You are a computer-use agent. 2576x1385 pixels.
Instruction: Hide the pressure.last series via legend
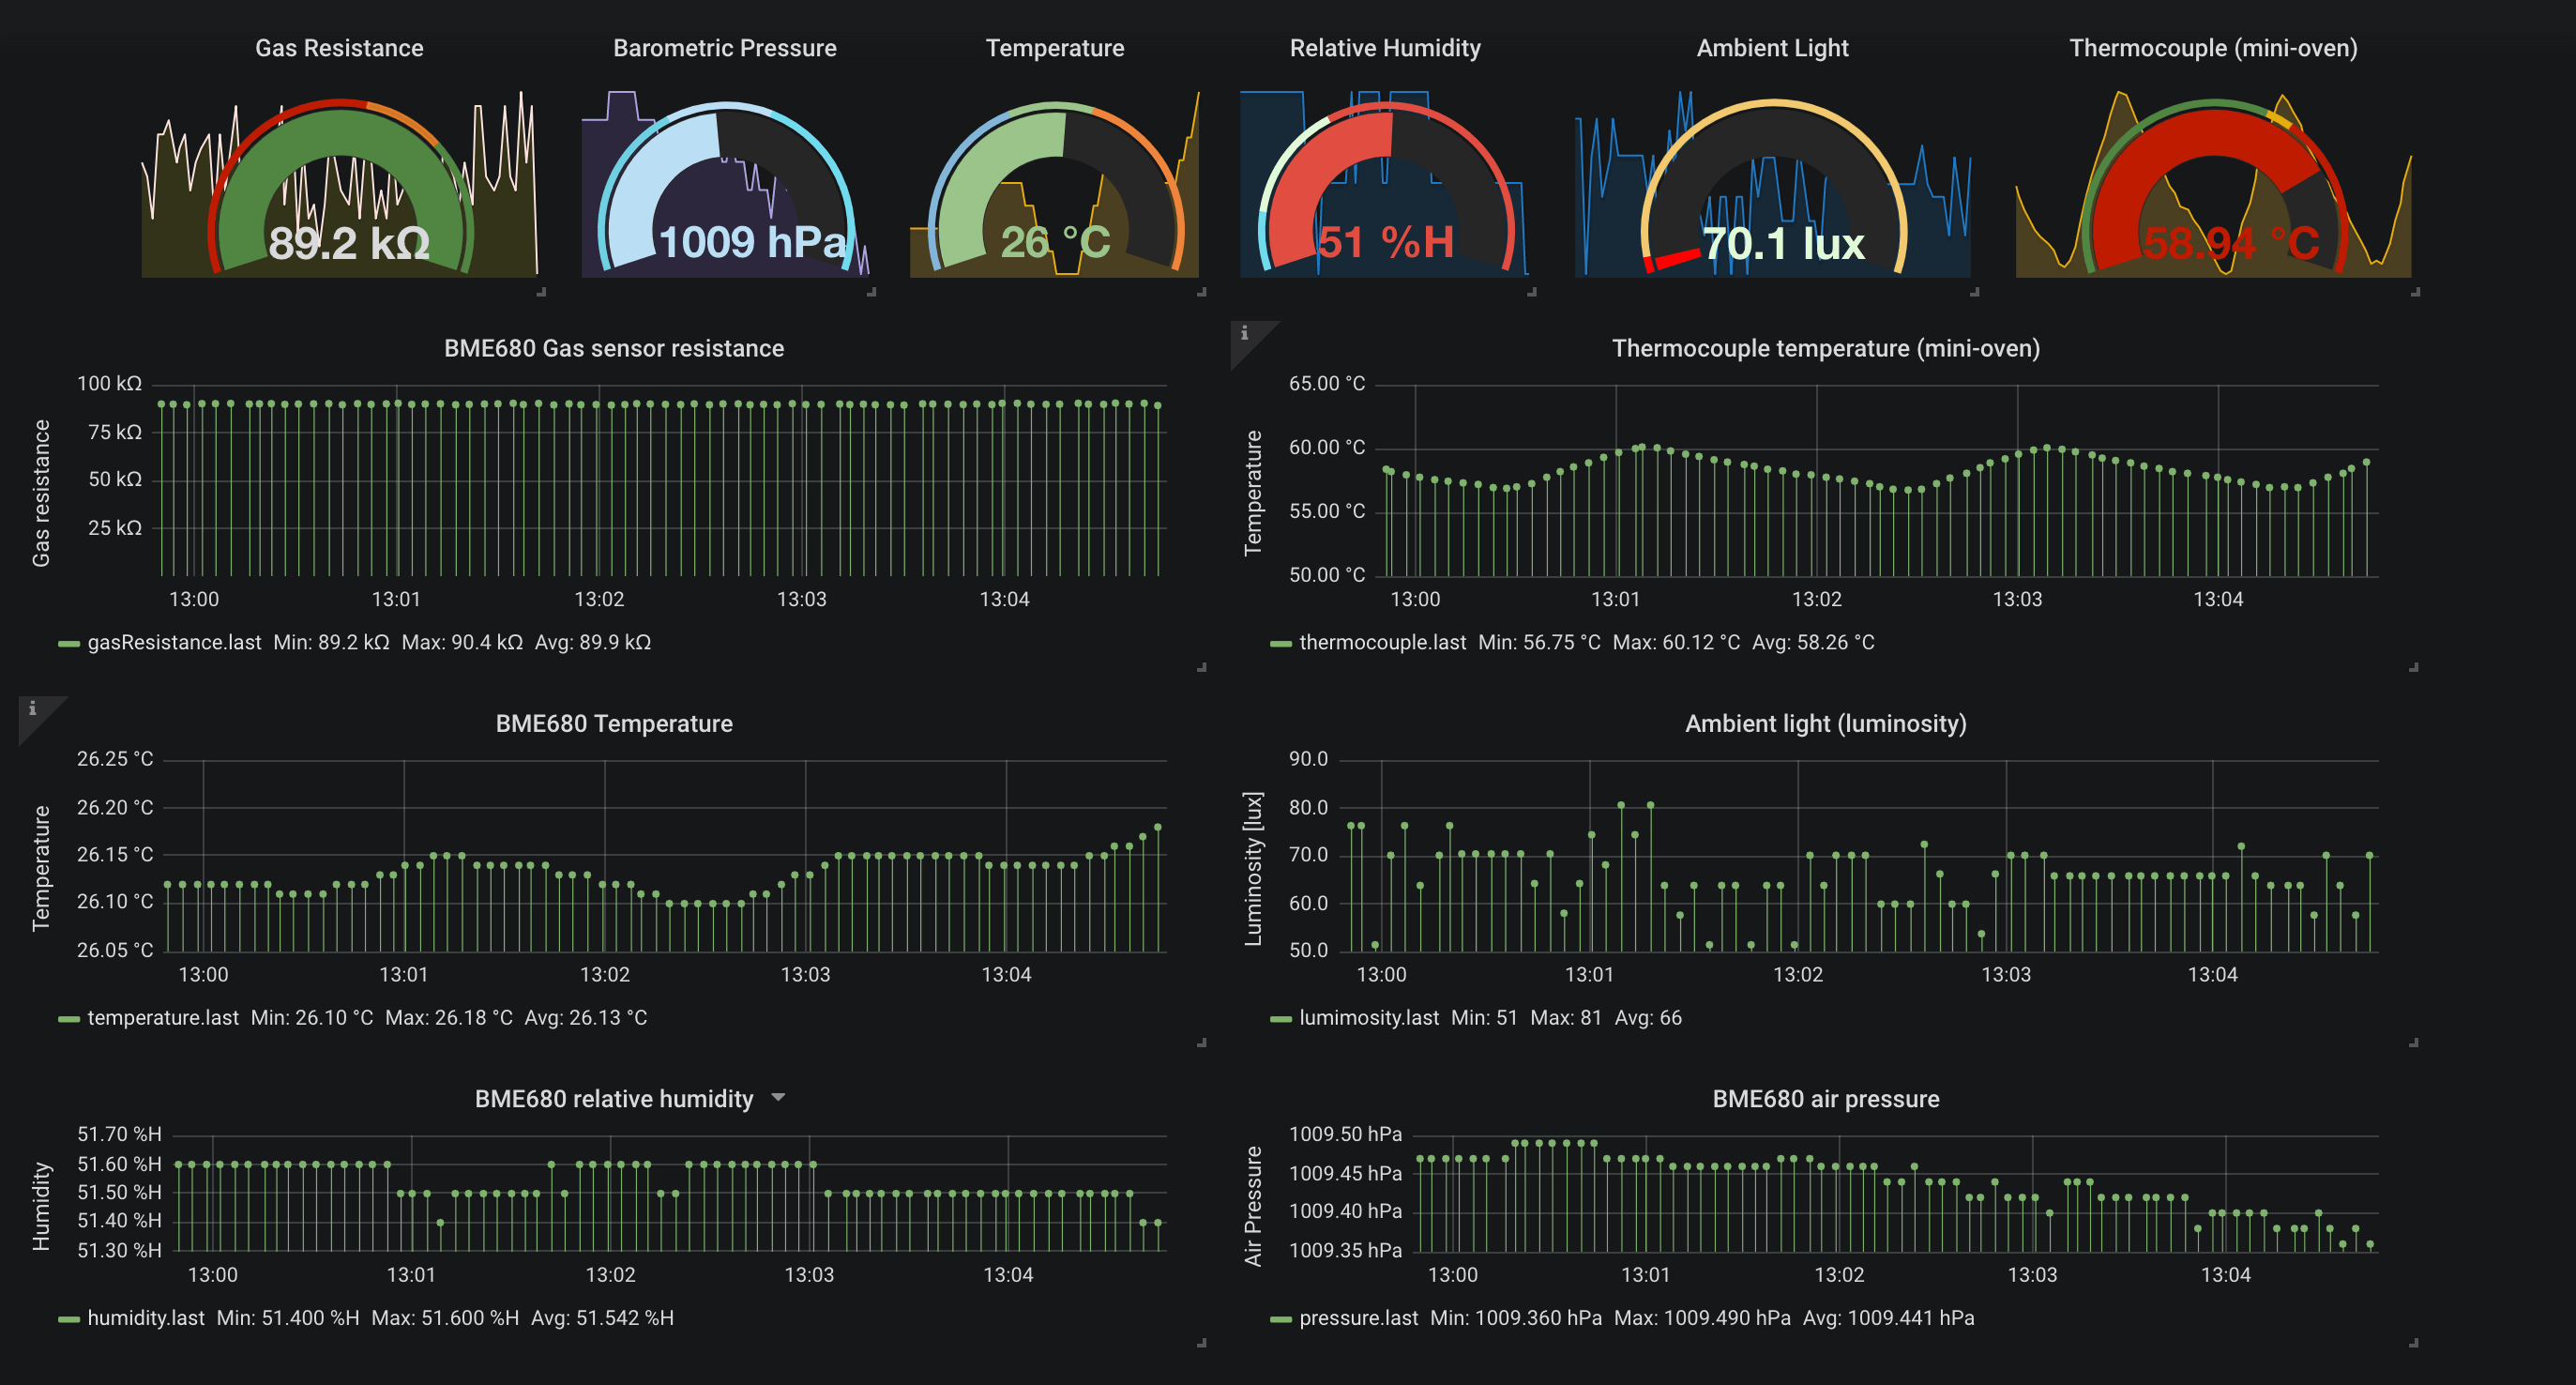[x=1358, y=1317]
